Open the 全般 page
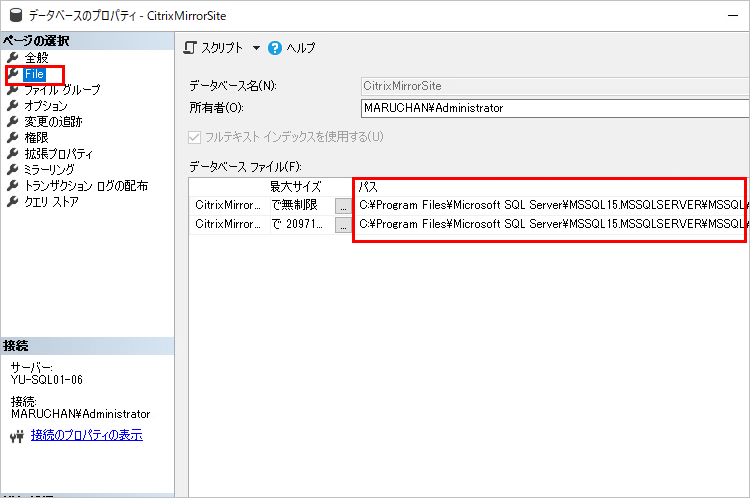 pos(36,58)
